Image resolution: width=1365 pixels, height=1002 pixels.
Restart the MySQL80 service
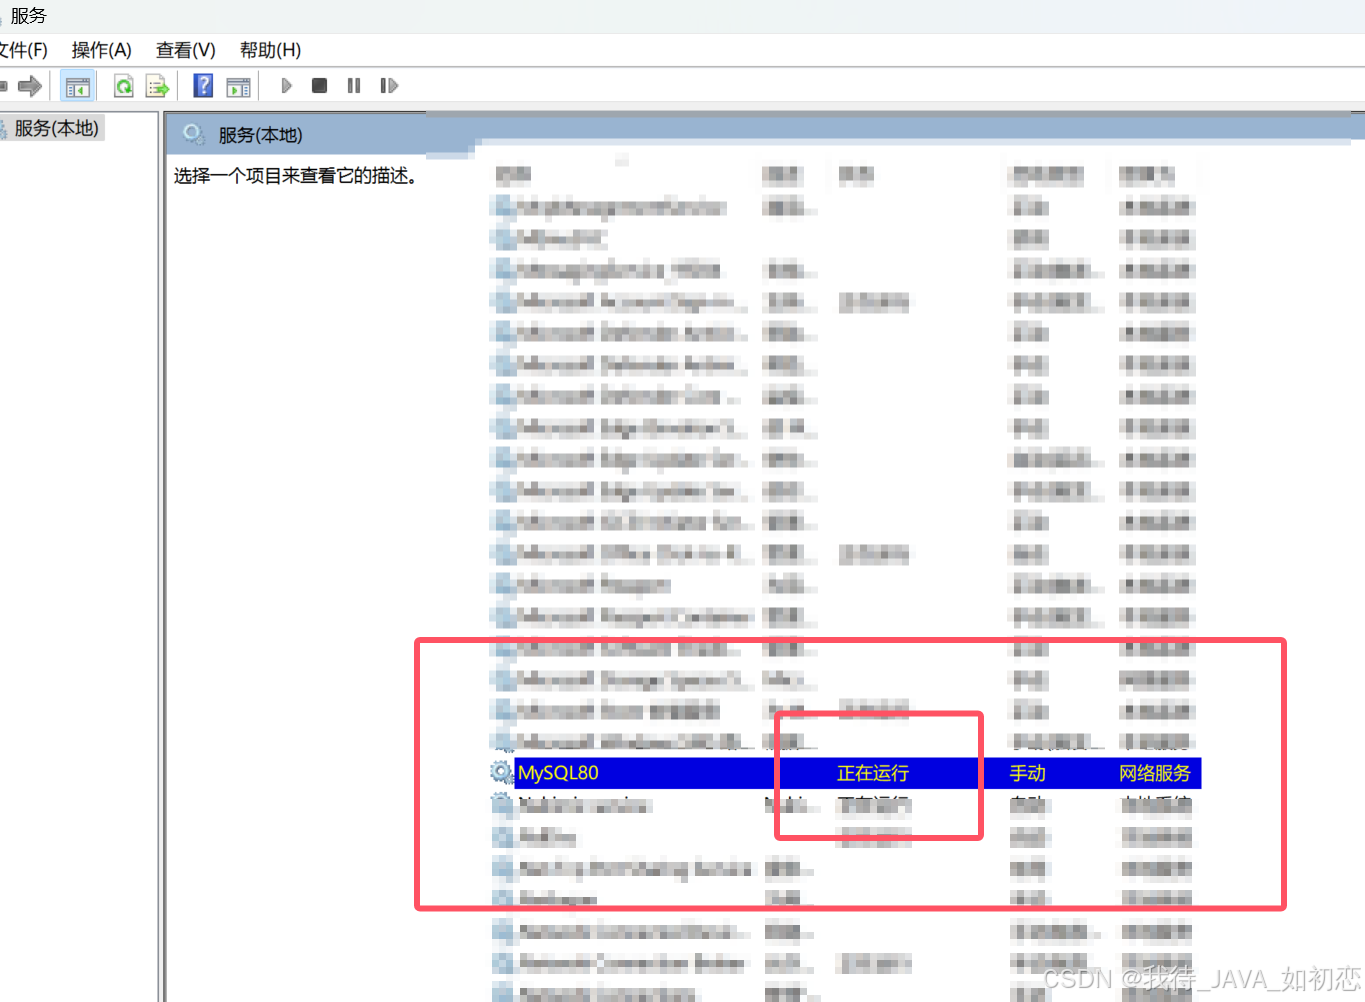[389, 85]
